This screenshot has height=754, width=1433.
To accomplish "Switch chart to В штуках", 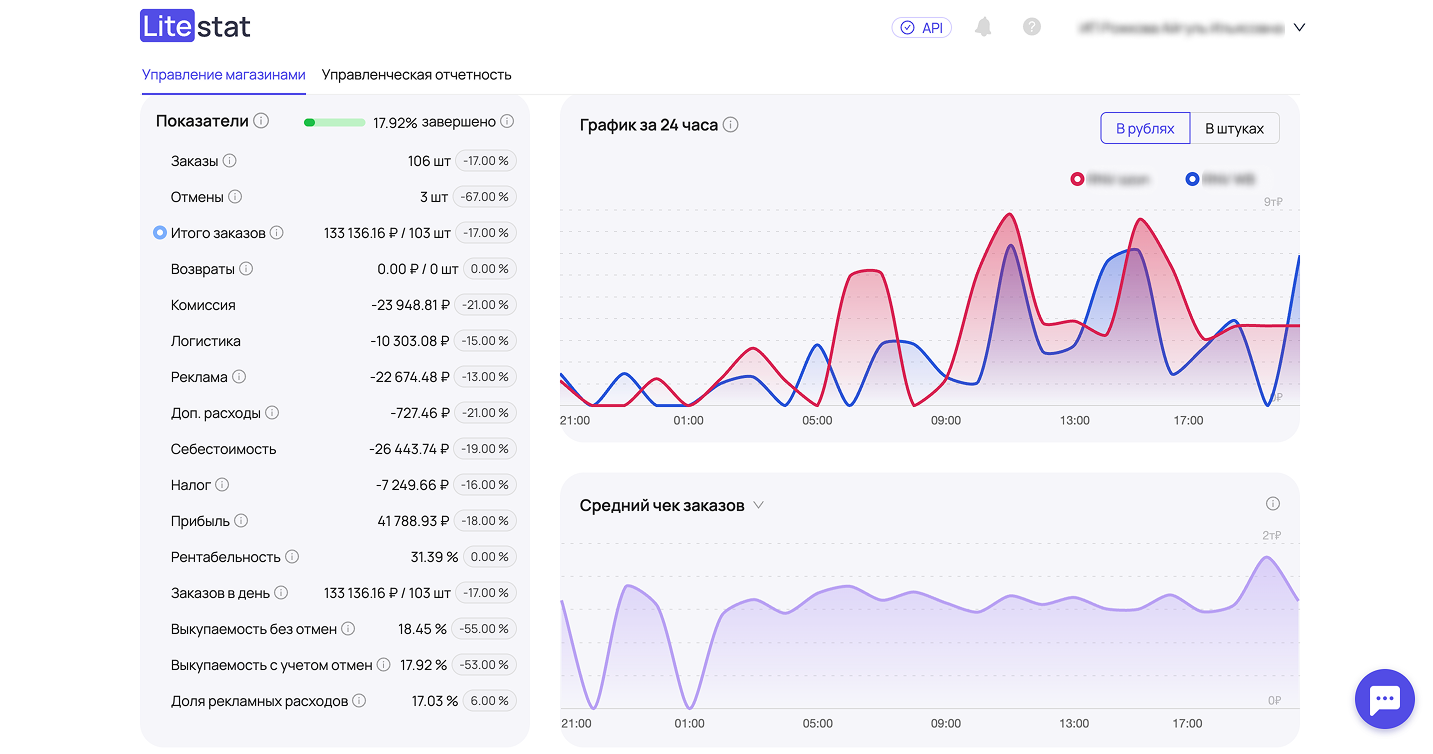I will (x=1234, y=129).
